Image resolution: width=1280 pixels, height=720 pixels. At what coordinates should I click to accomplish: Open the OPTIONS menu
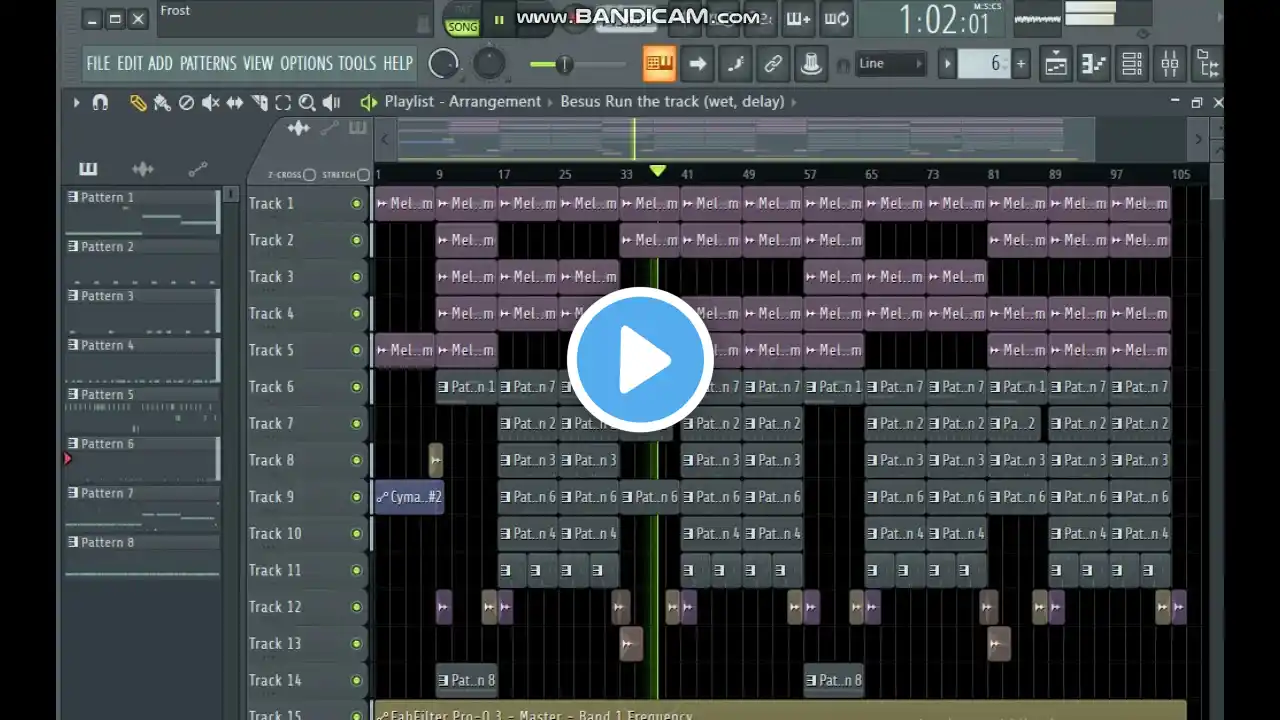[306, 64]
